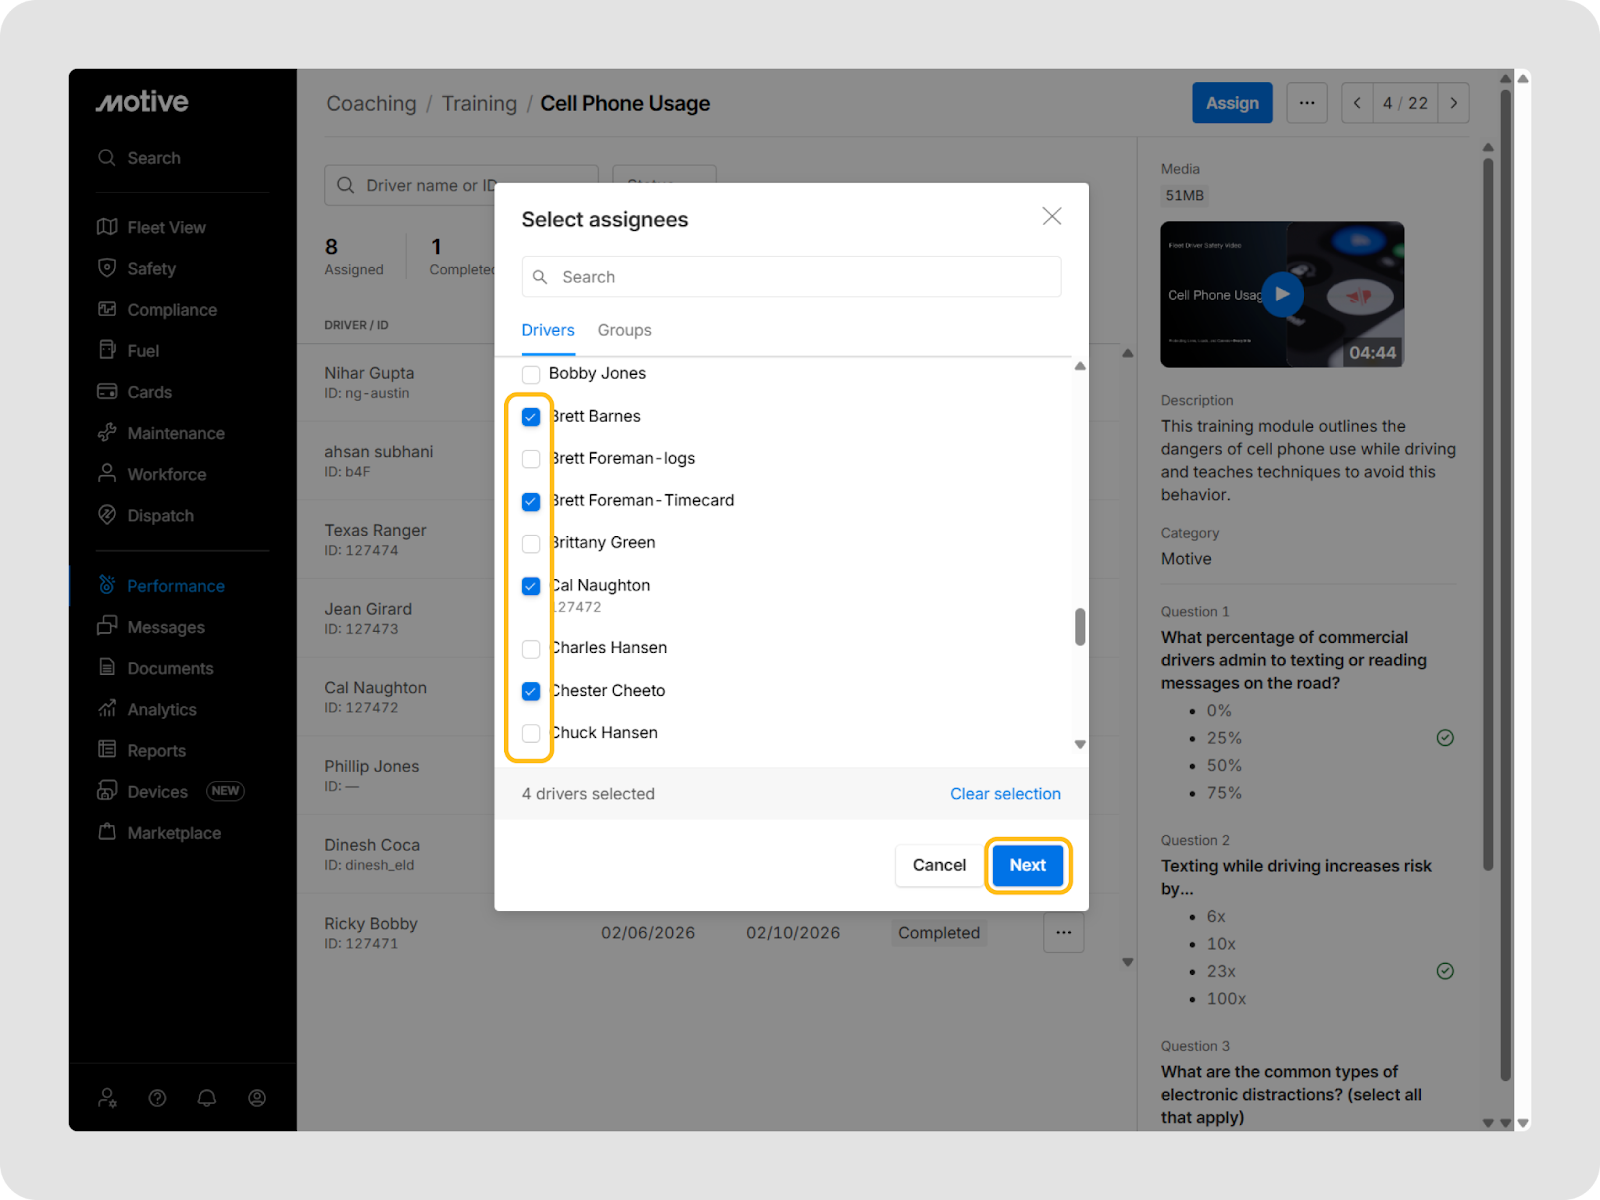The height and width of the screenshot is (1200, 1600).
Task: Open Fleet View from sidebar icon
Action: [x=107, y=227]
